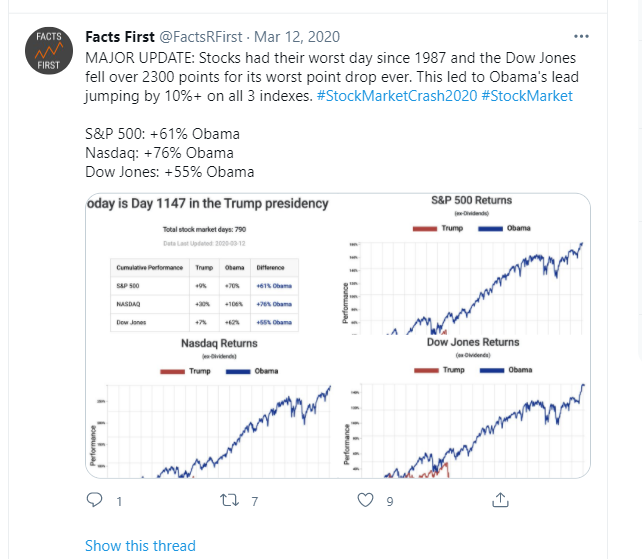The width and height of the screenshot is (642, 559).
Task: Click Show this thread link
Action: point(140,546)
